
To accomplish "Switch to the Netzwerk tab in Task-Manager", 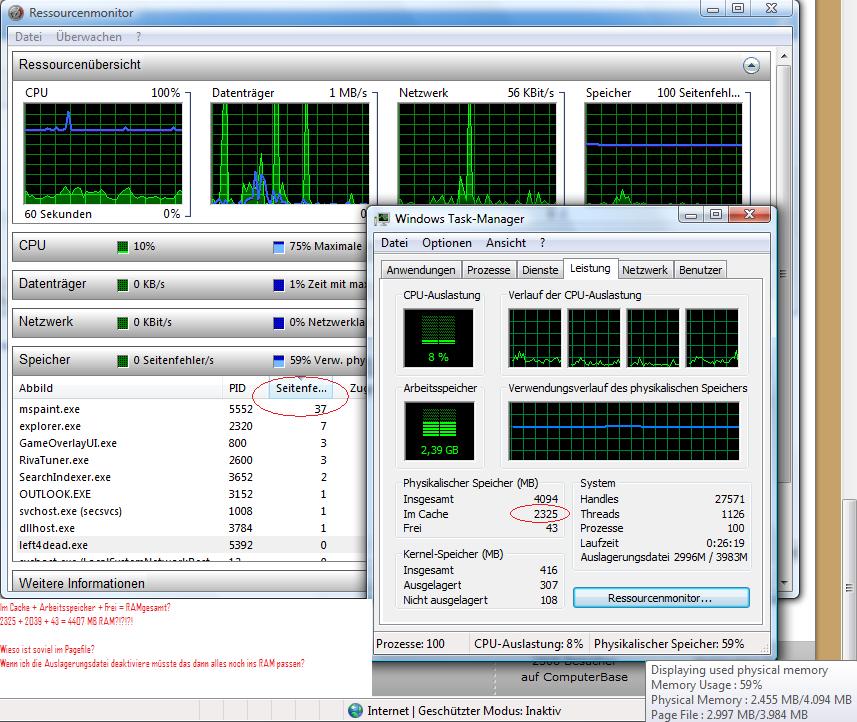I will click(645, 270).
